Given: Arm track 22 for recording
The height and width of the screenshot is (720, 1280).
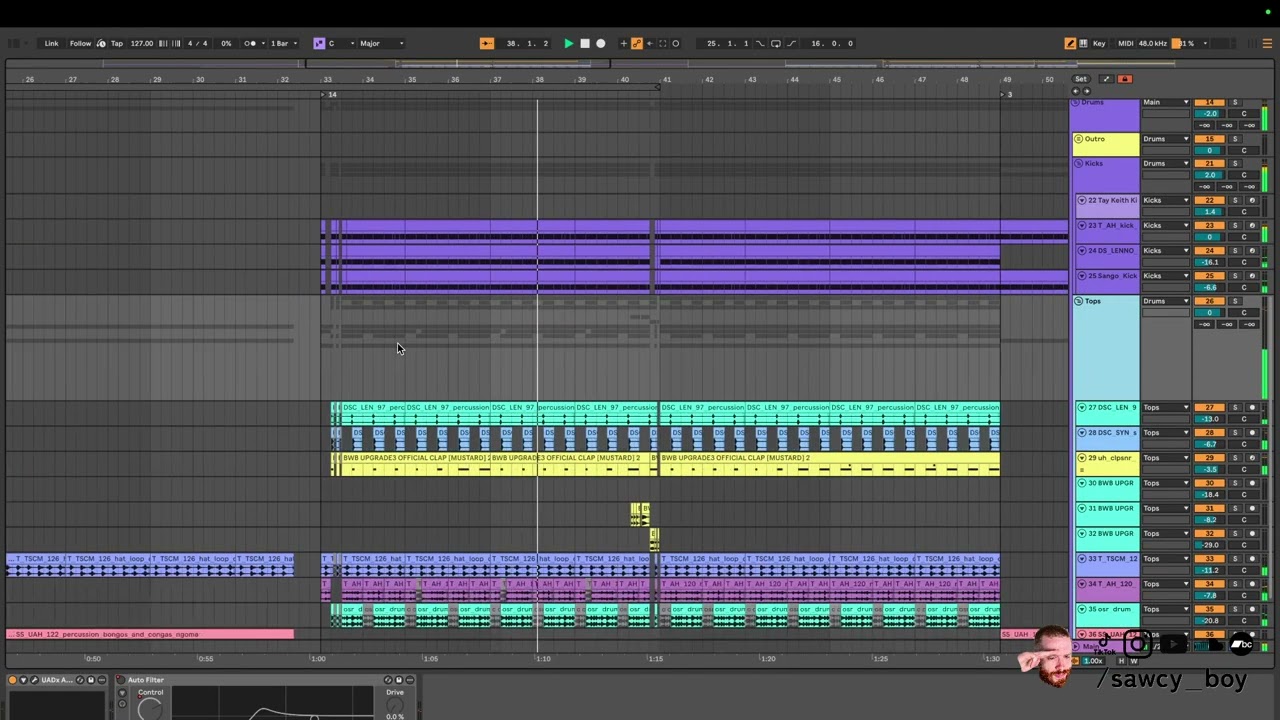Looking at the screenshot, I should [x=1252, y=200].
